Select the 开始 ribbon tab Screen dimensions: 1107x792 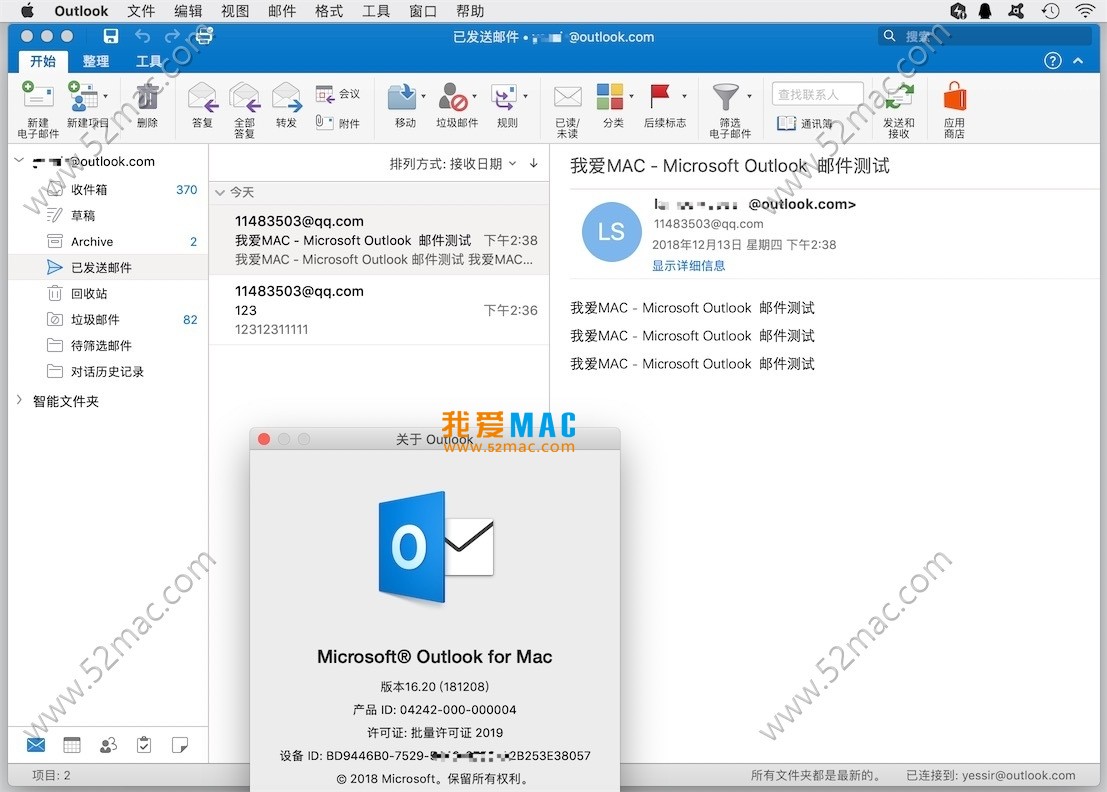pos(42,61)
